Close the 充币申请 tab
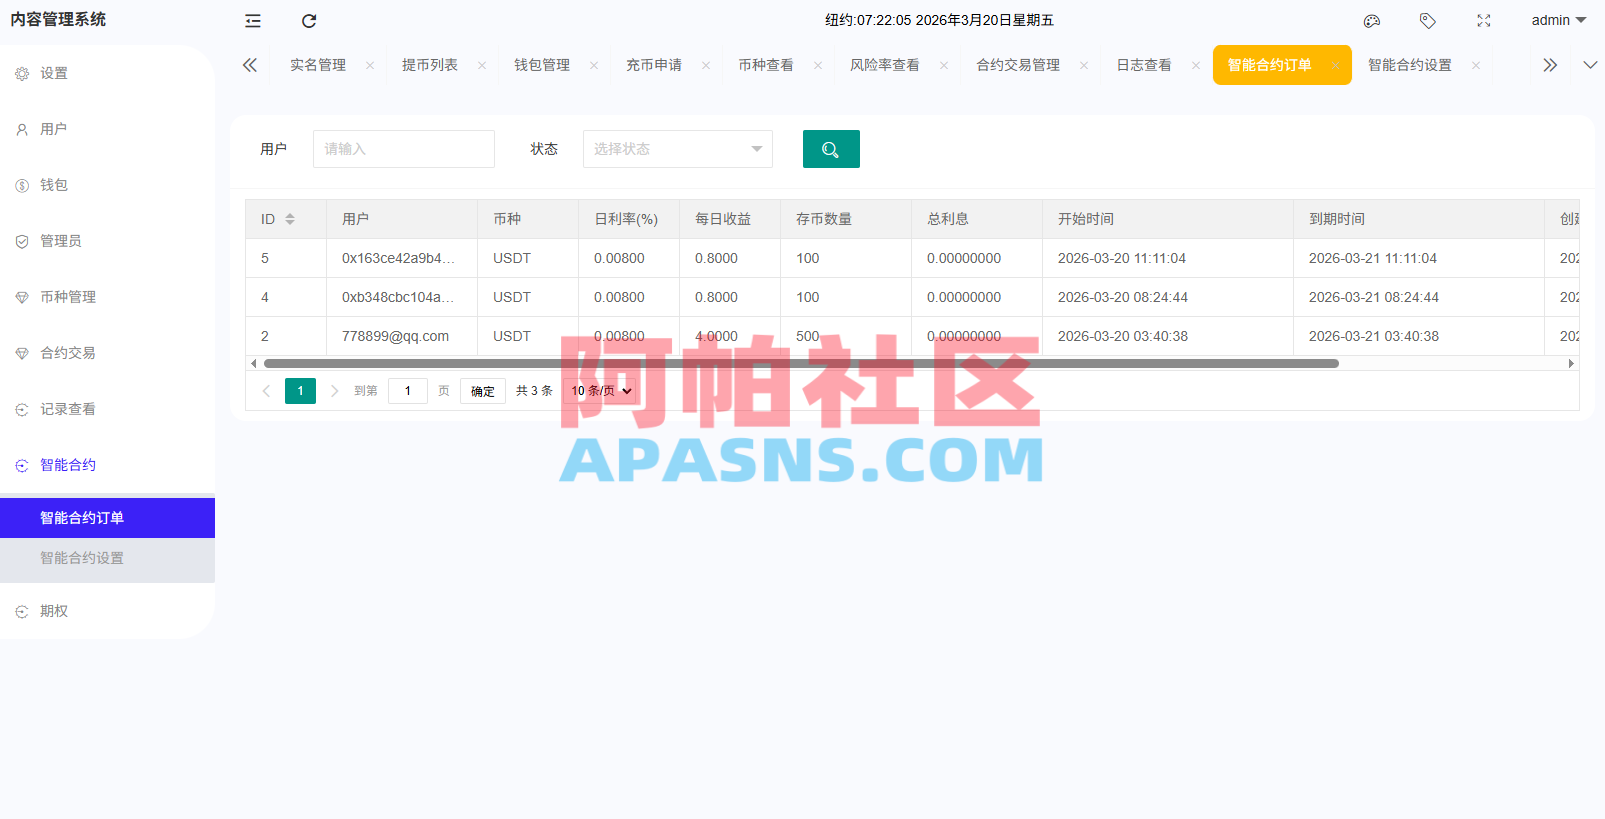Image resolution: width=1605 pixels, height=819 pixels. tap(706, 65)
